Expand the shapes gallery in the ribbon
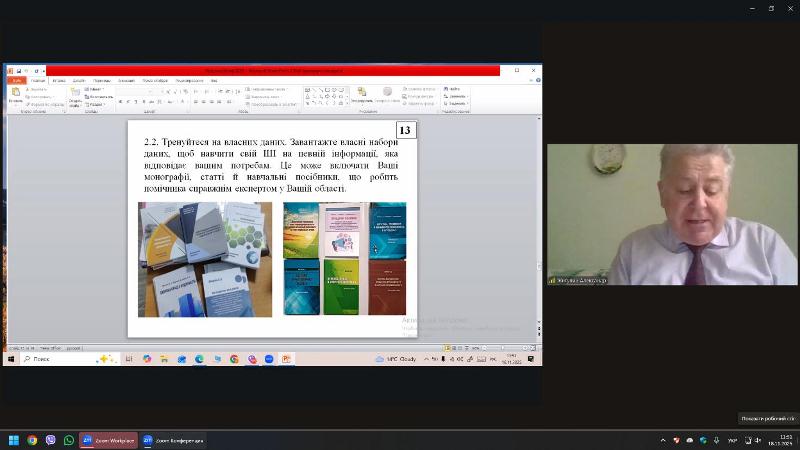 click(x=346, y=103)
